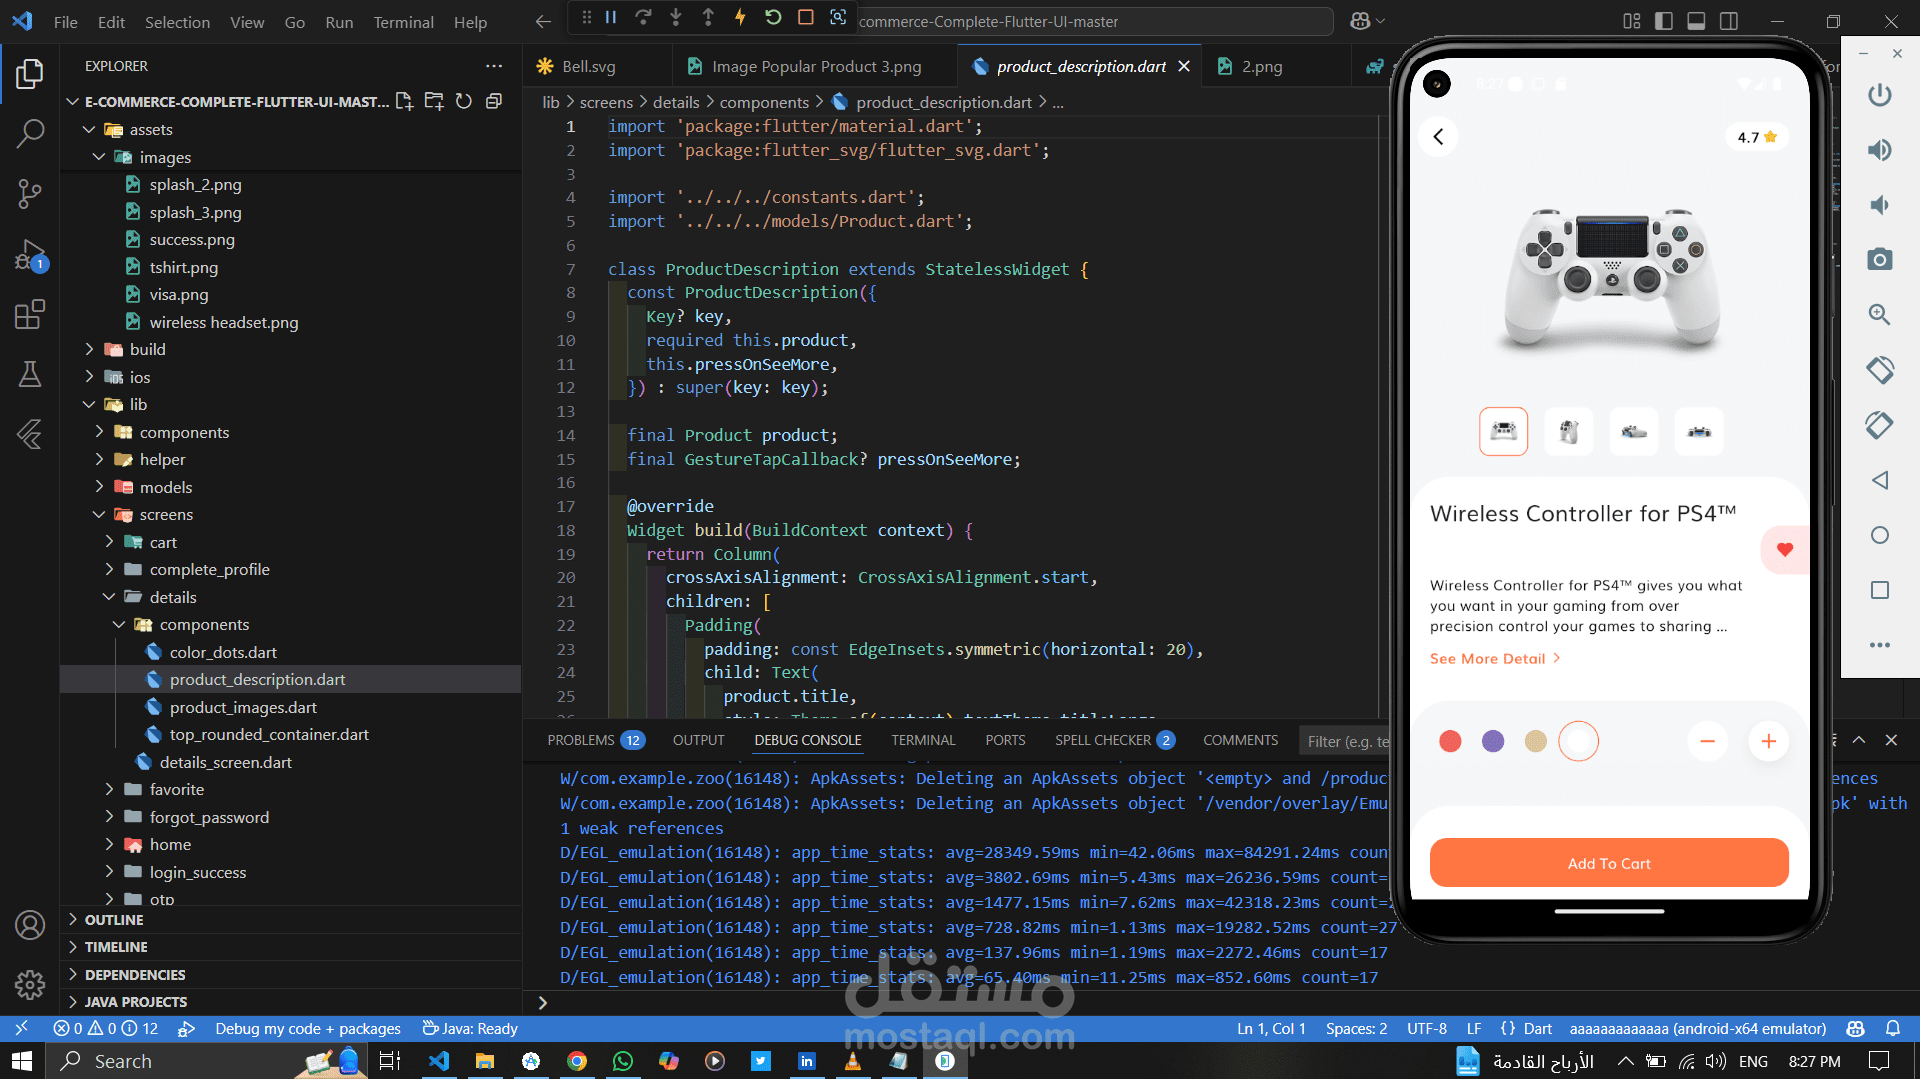Tap the minus quantity button
Screen dimensions: 1920x1079
pos(1708,741)
